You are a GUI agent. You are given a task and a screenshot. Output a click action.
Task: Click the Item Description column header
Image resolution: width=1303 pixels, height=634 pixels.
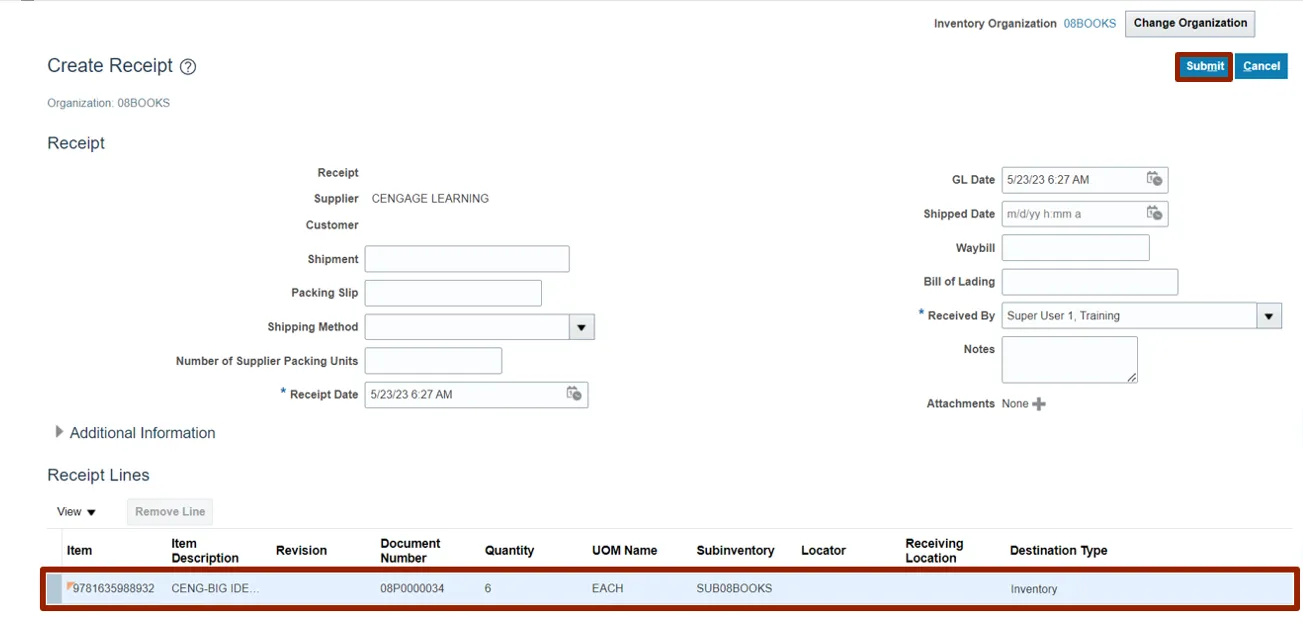205,551
